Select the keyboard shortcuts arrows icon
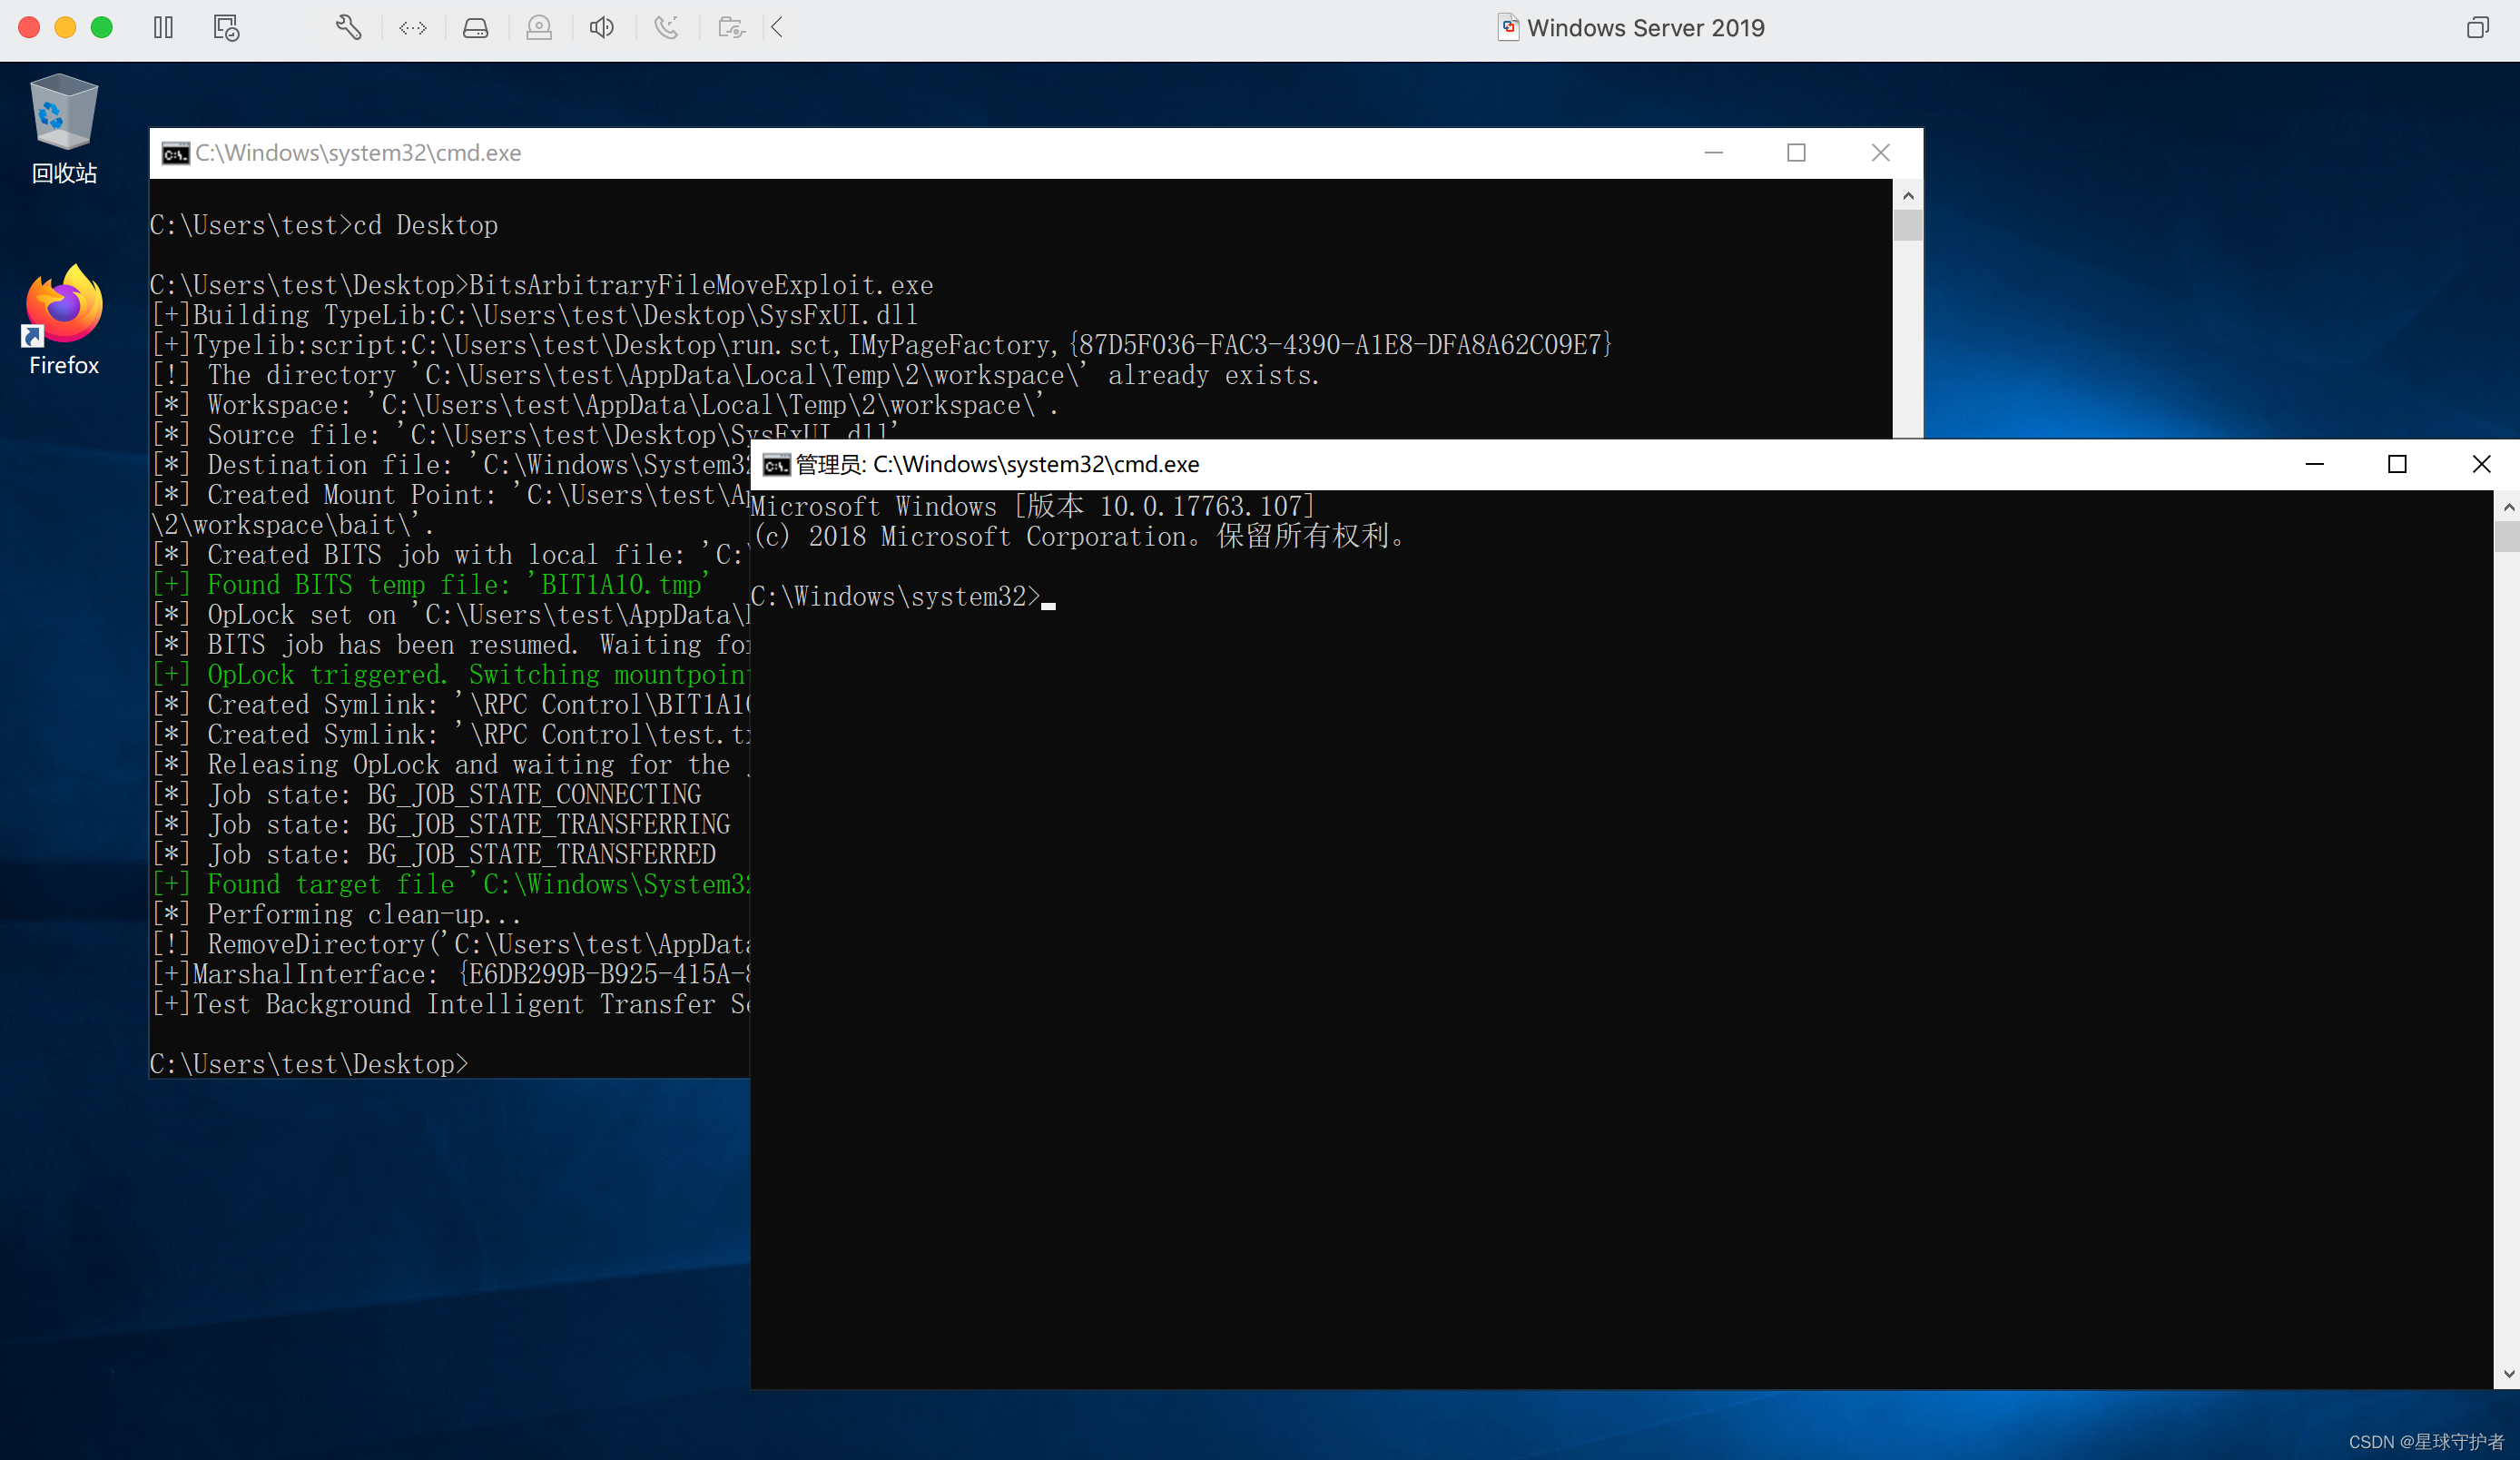This screenshot has height=1460, width=2520. [411, 27]
